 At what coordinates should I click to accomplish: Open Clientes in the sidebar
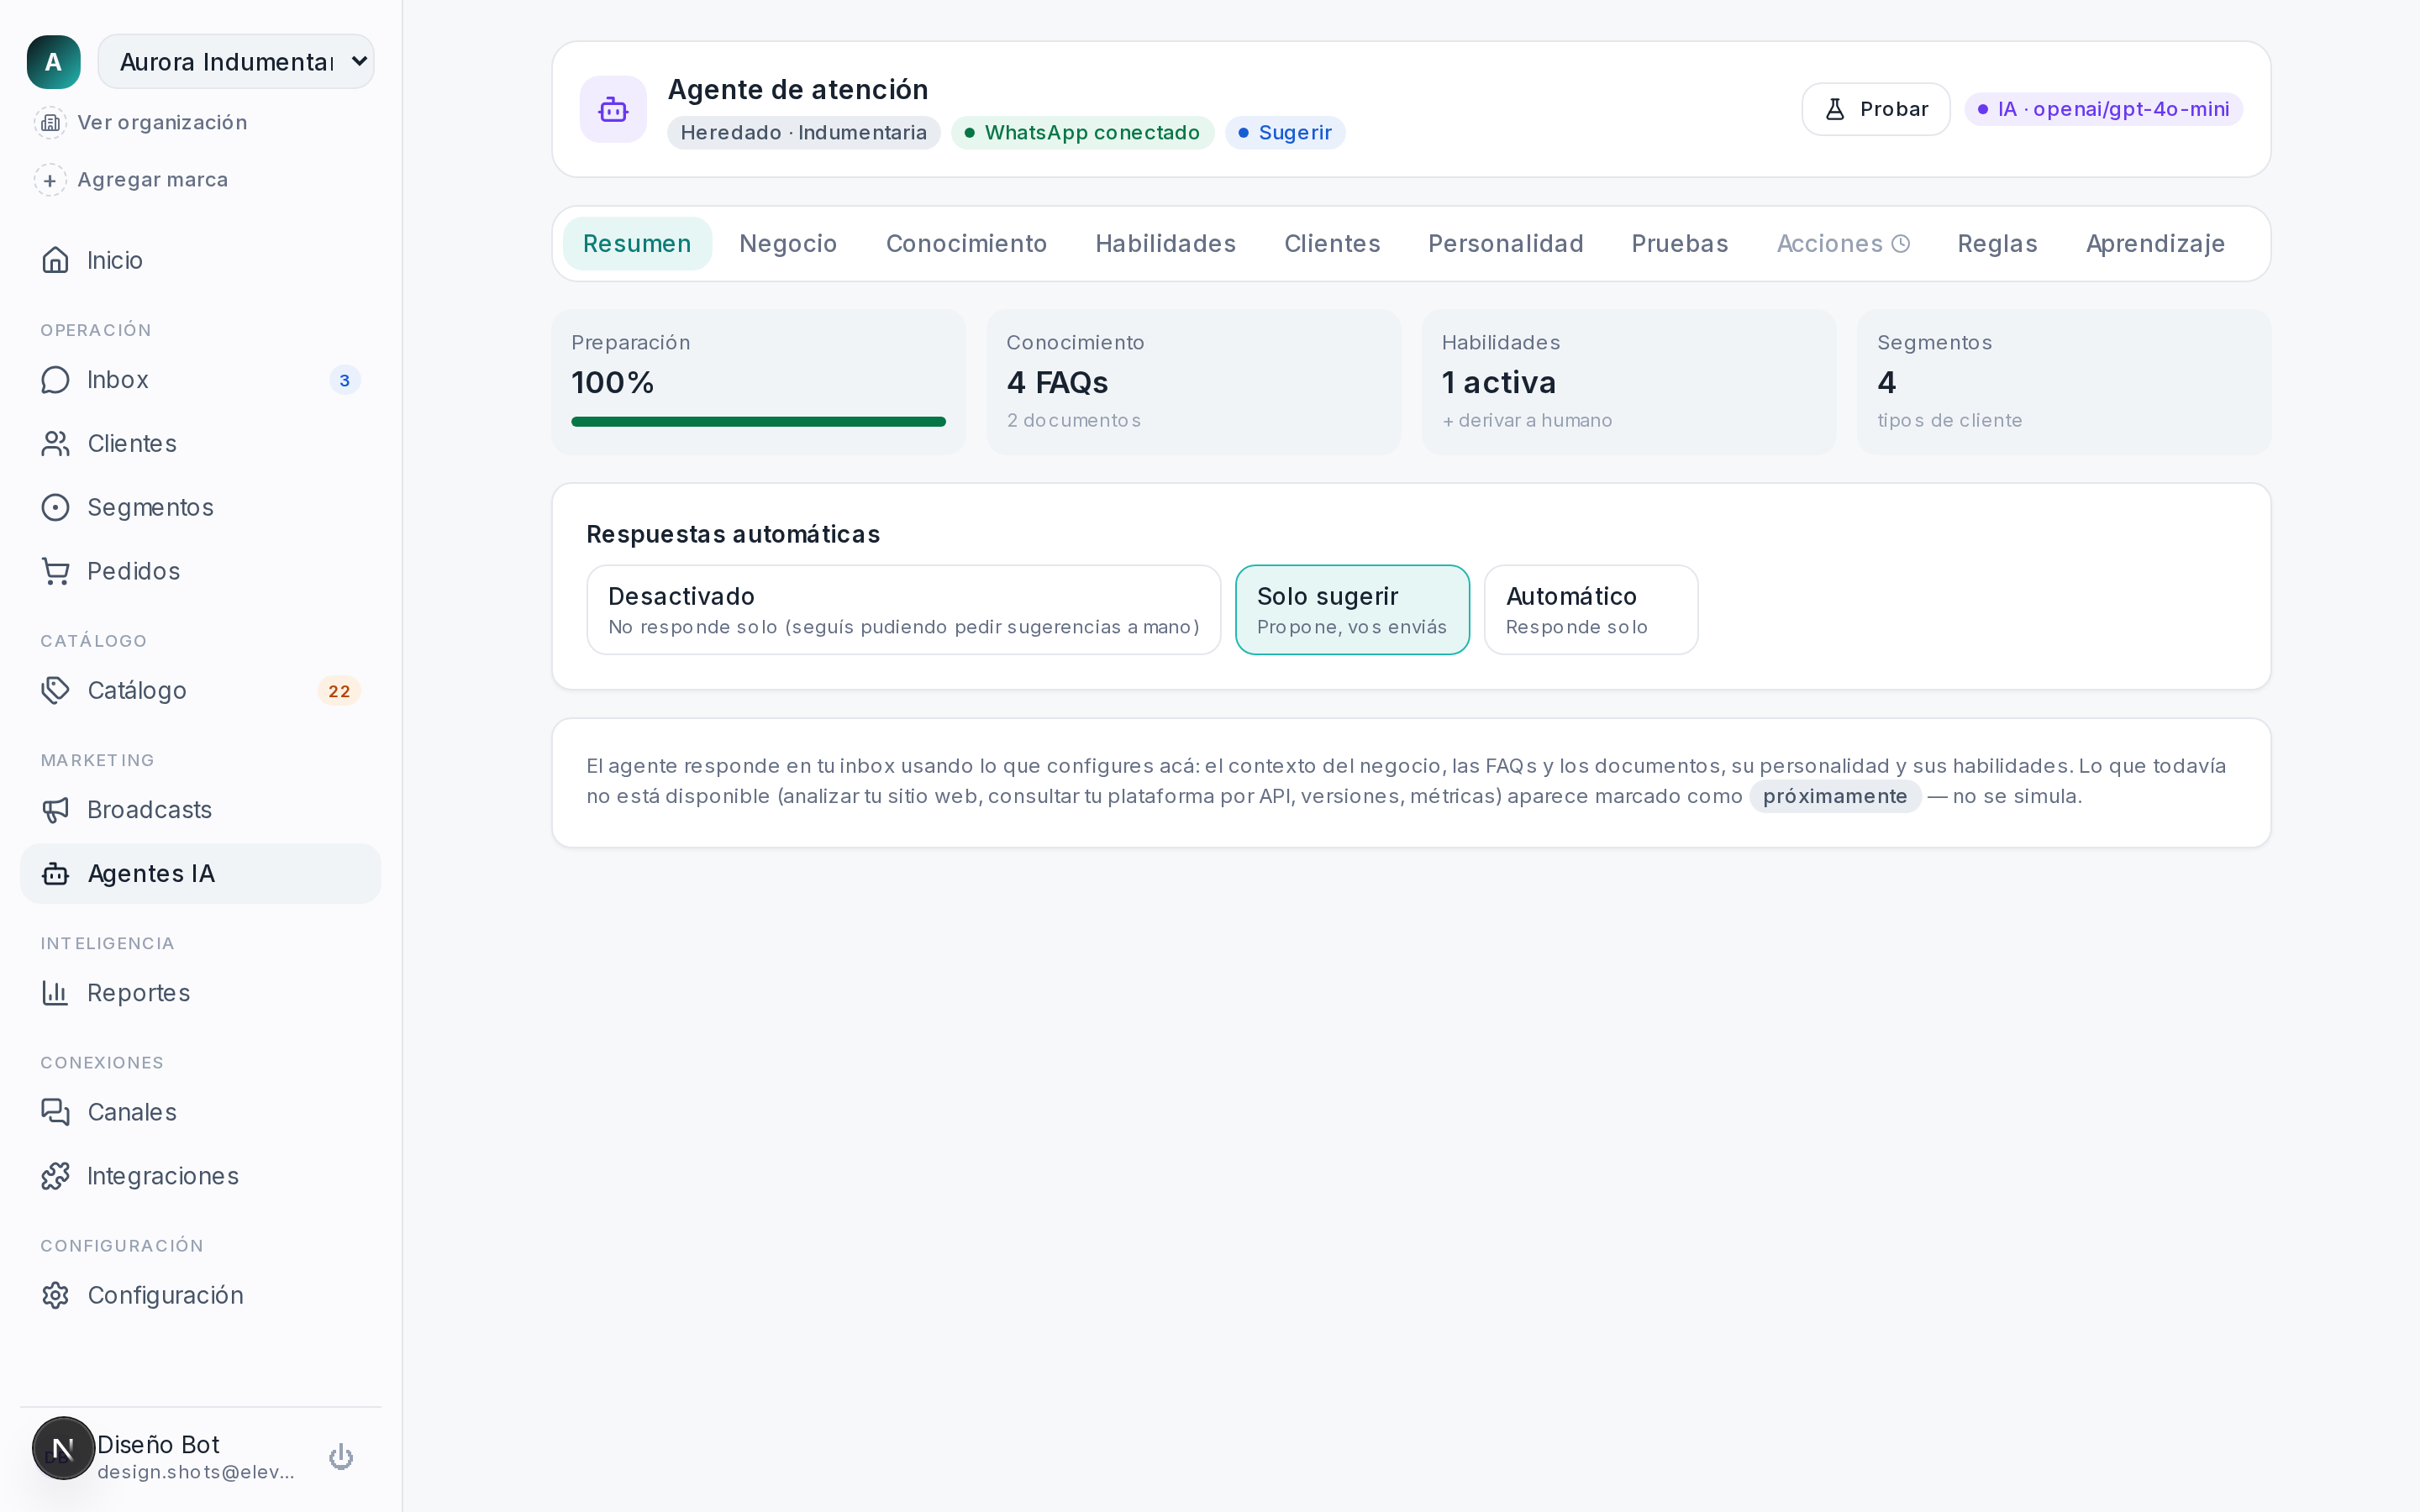200,444
